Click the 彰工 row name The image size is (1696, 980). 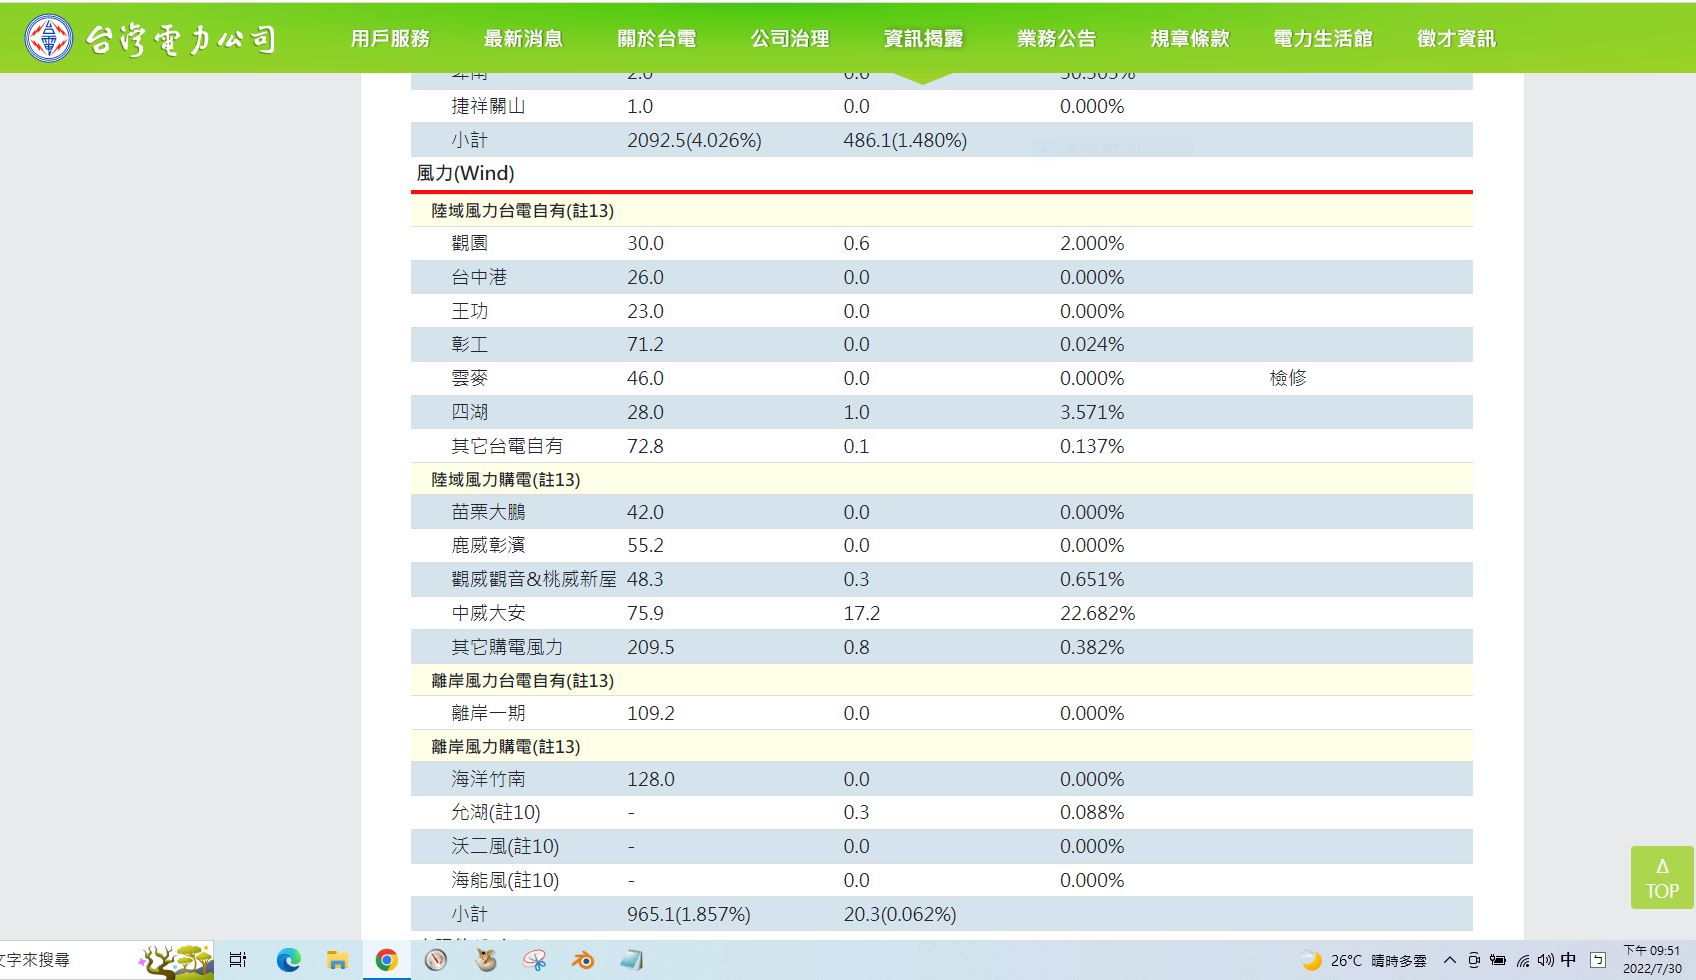pos(470,344)
